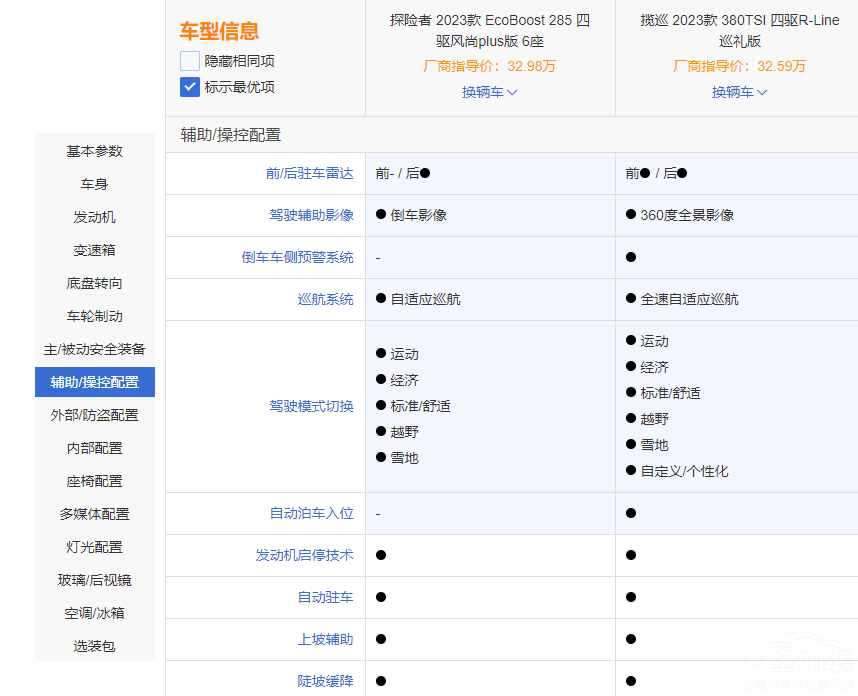Go to 基本参数 section
The height and width of the screenshot is (696, 858).
coord(95,151)
